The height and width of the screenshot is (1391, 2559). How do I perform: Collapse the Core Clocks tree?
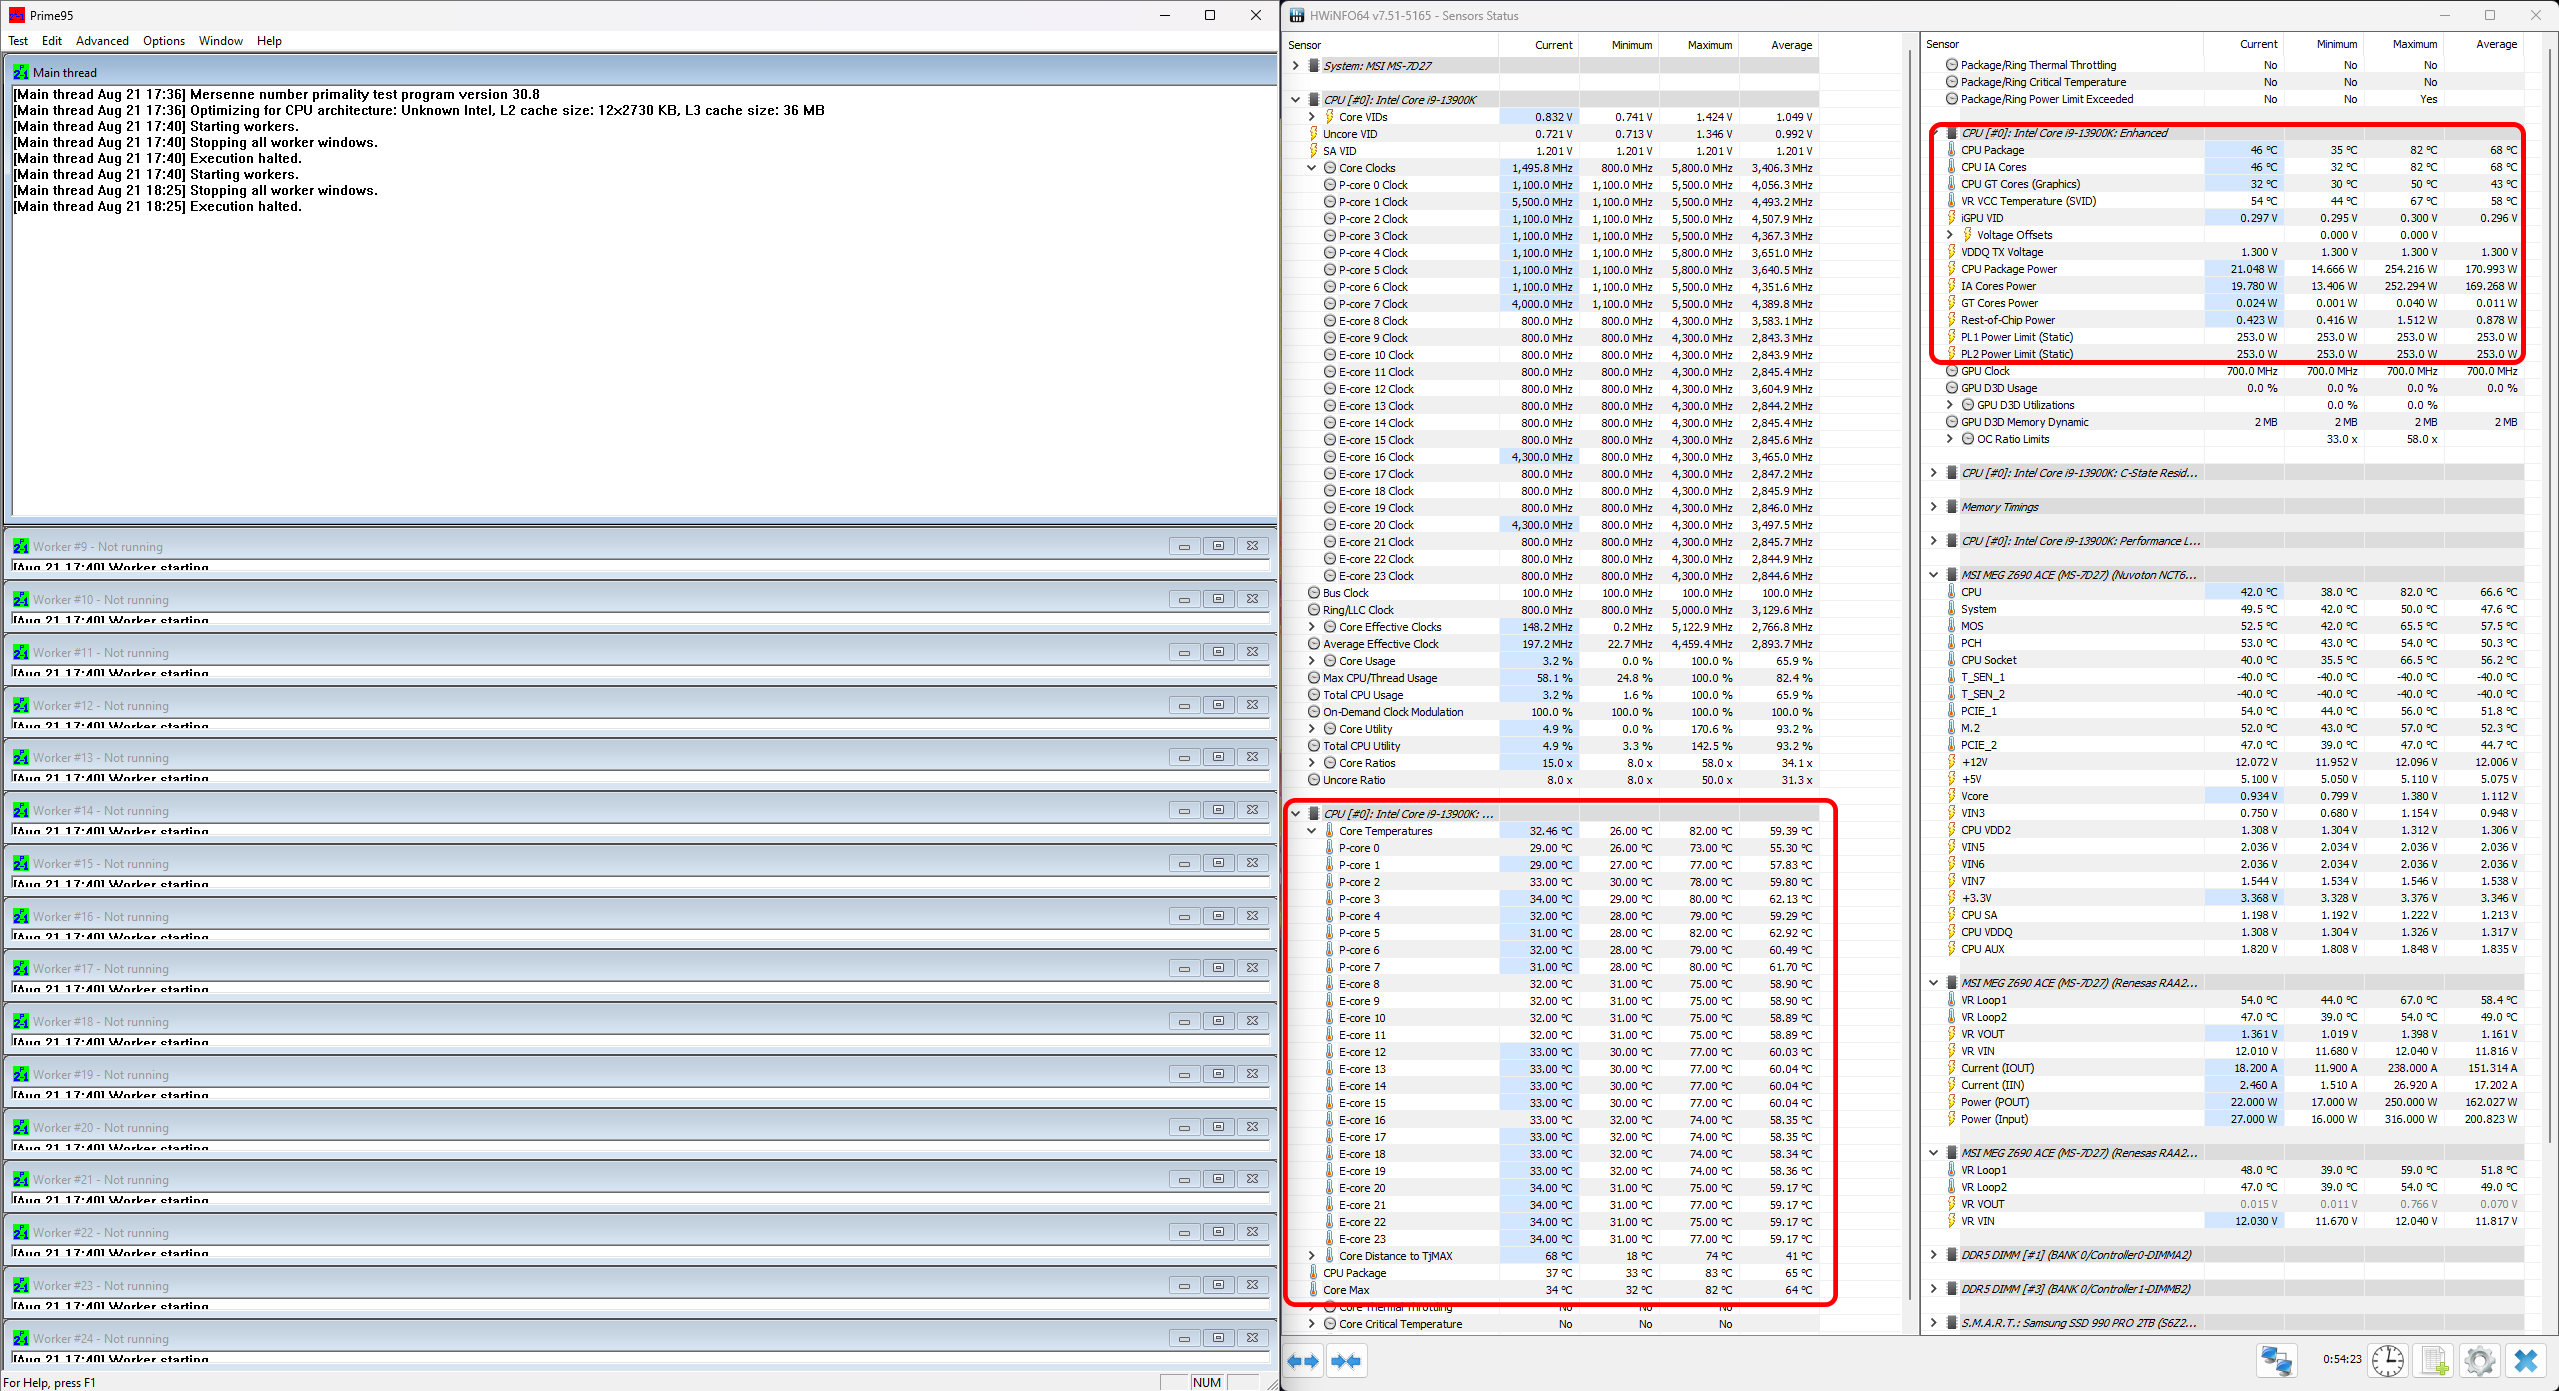[1312, 168]
